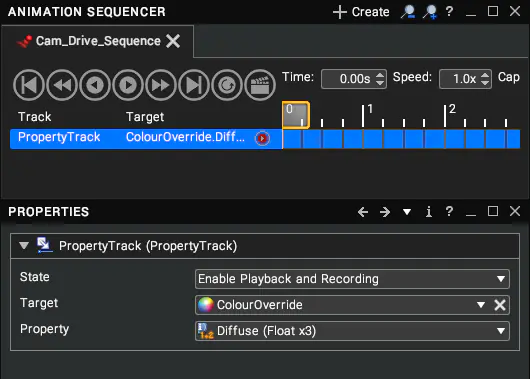
Task: Close the Animation Sequencer panel
Action: pyautogui.click(x=515, y=11)
